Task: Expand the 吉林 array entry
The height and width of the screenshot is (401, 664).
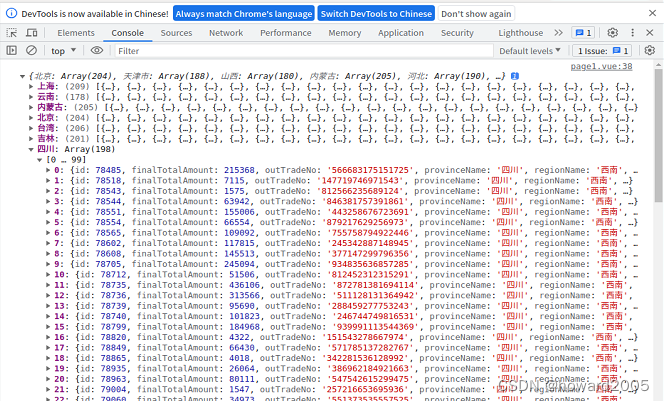Action: tap(31, 138)
